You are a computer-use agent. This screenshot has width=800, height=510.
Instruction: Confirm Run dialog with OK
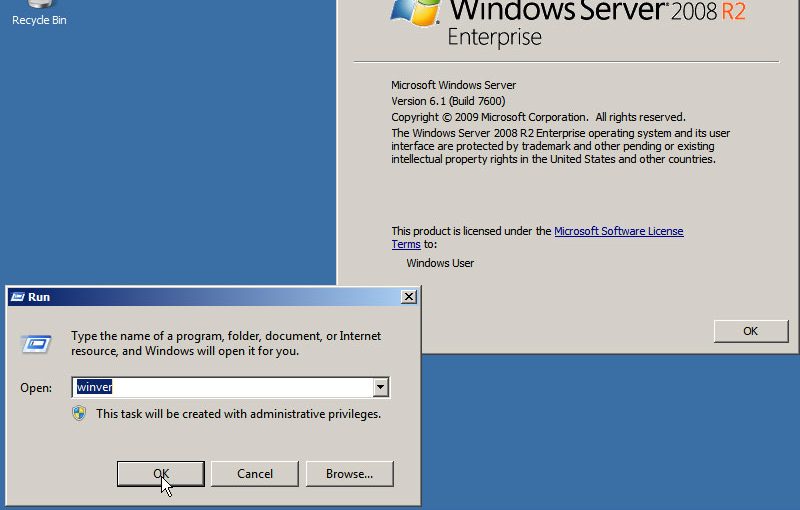point(161,474)
